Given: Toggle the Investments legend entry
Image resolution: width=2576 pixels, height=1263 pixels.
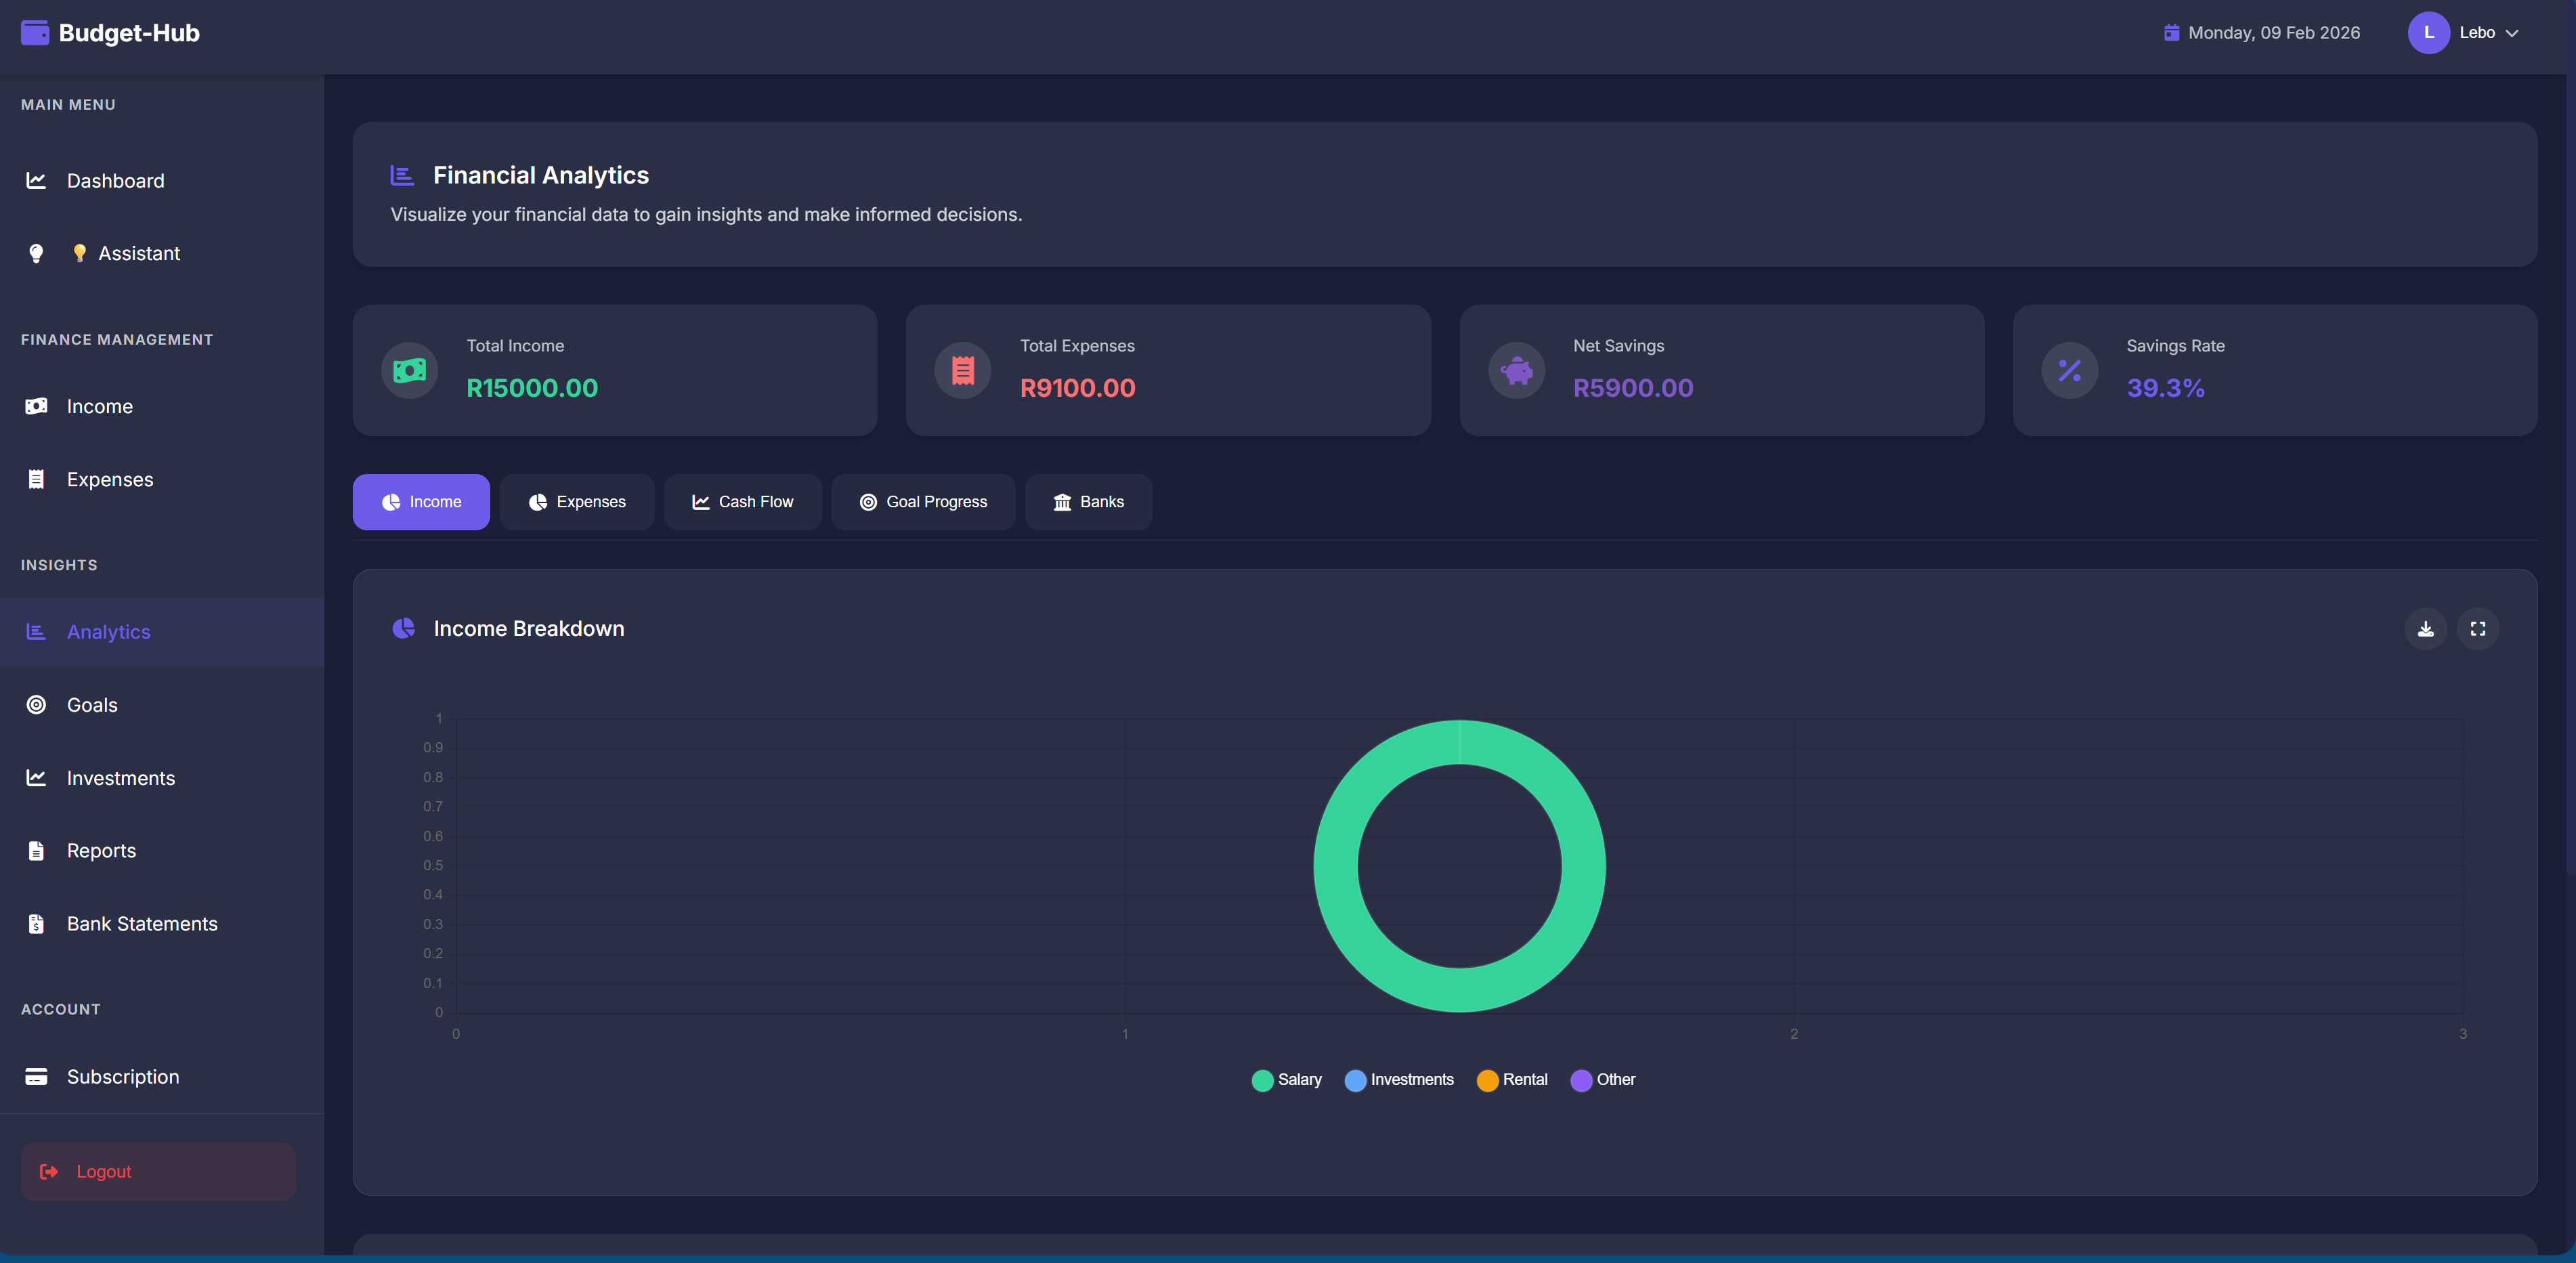Looking at the screenshot, I should [x=1400, y=1080].
